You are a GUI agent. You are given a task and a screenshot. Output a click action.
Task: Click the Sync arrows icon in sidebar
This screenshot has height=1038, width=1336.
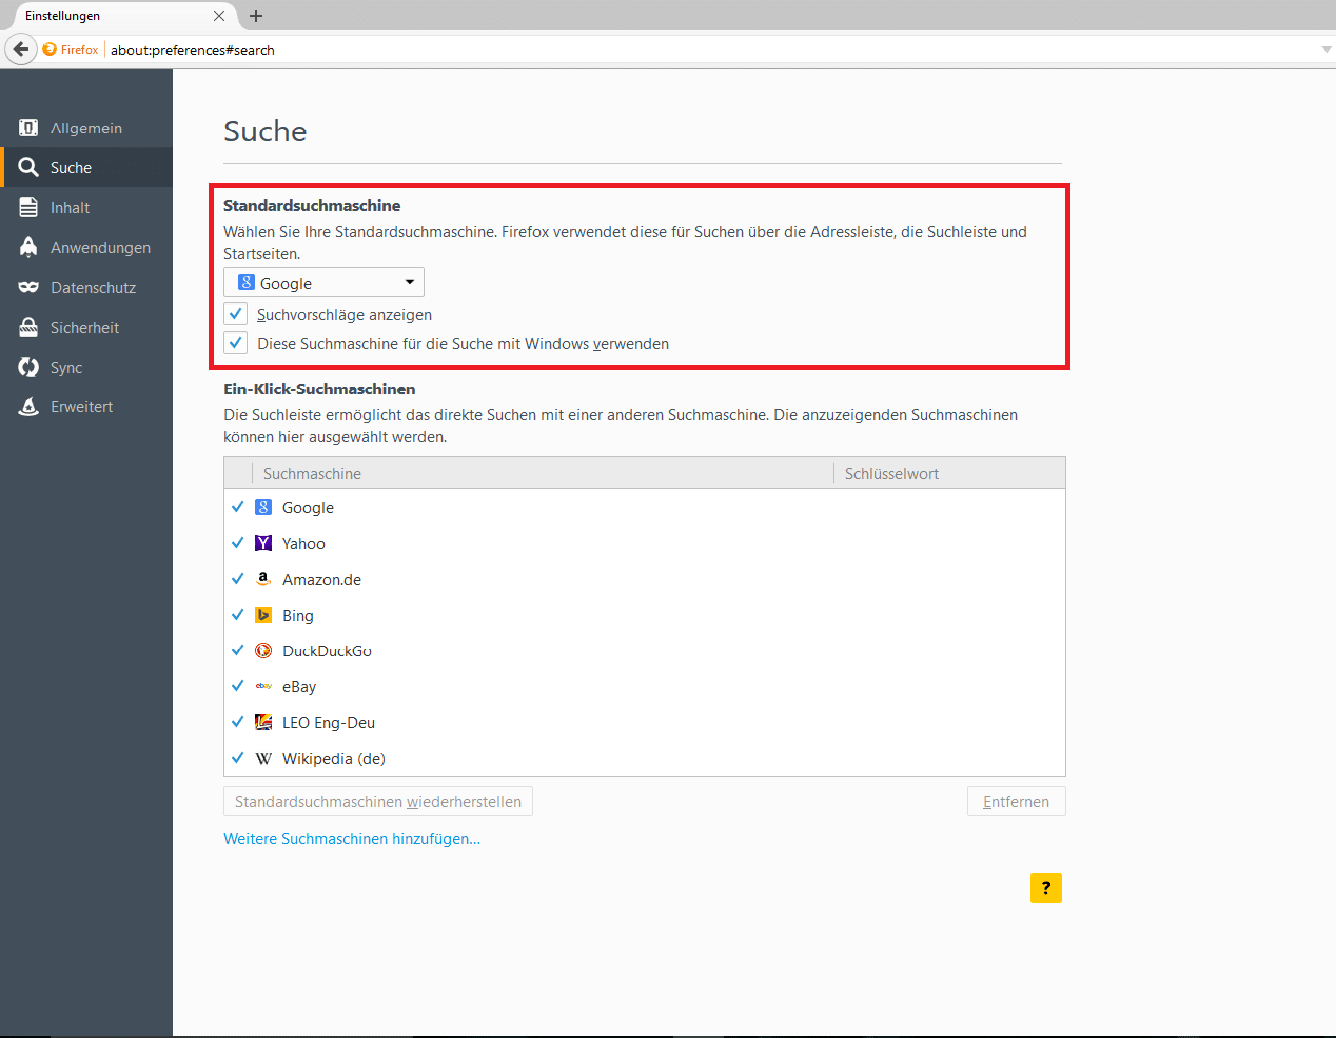(28, 367)
